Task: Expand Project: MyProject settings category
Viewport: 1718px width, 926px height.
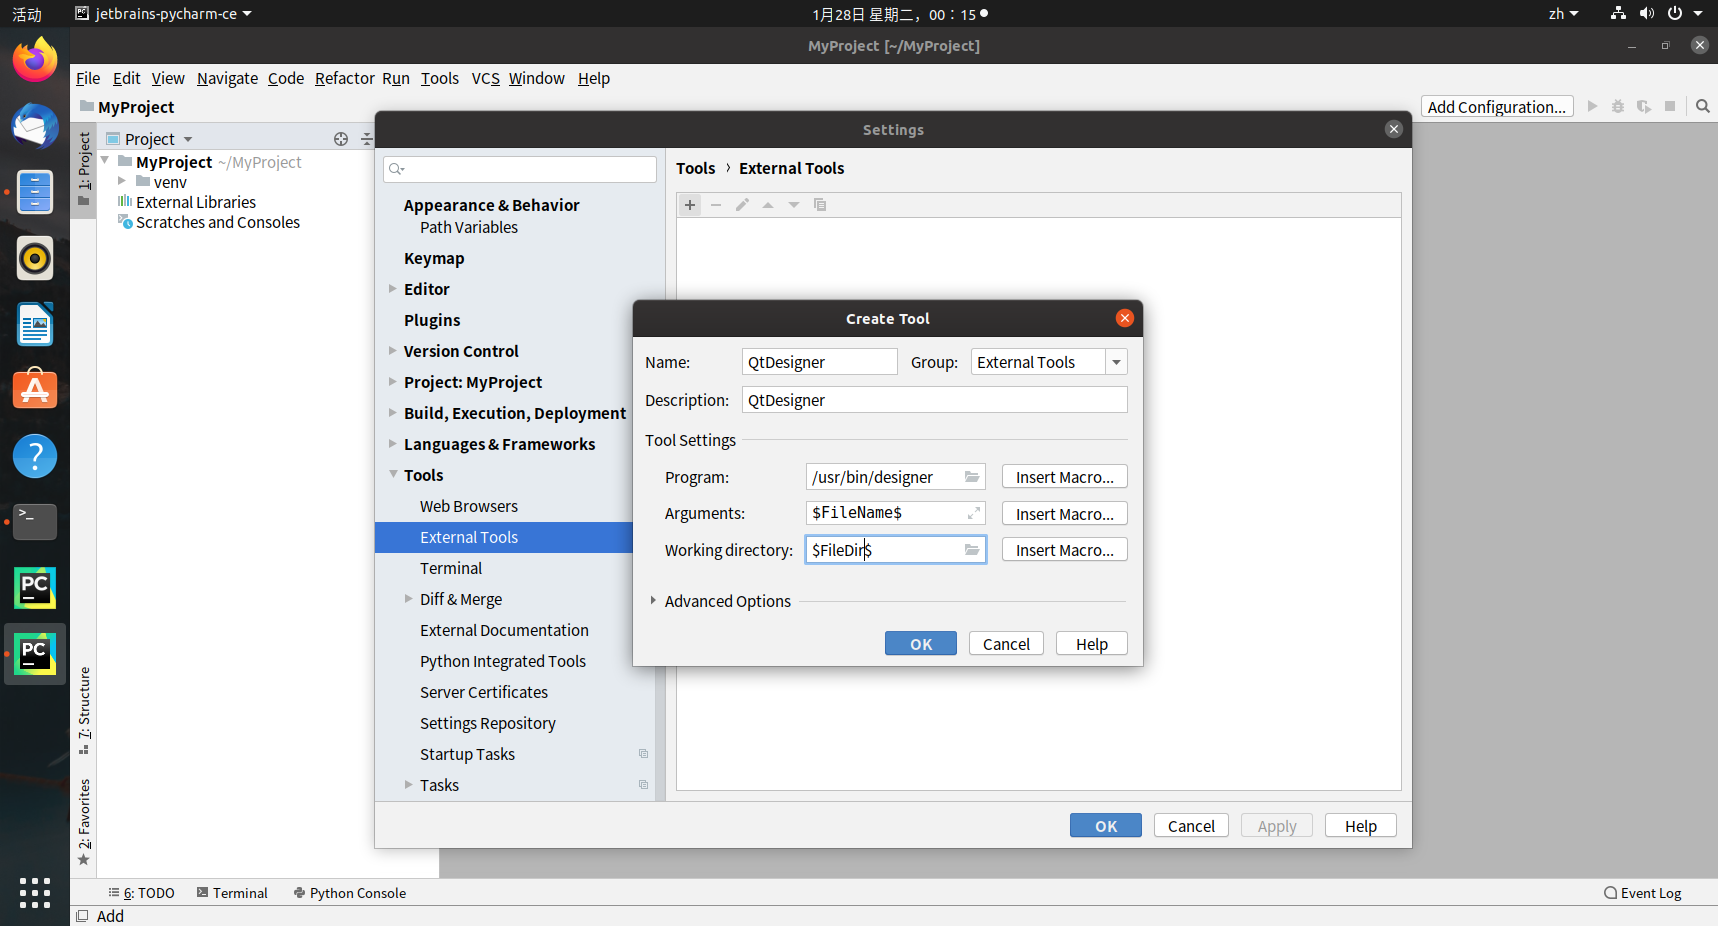Action: (x=393, y=382)
